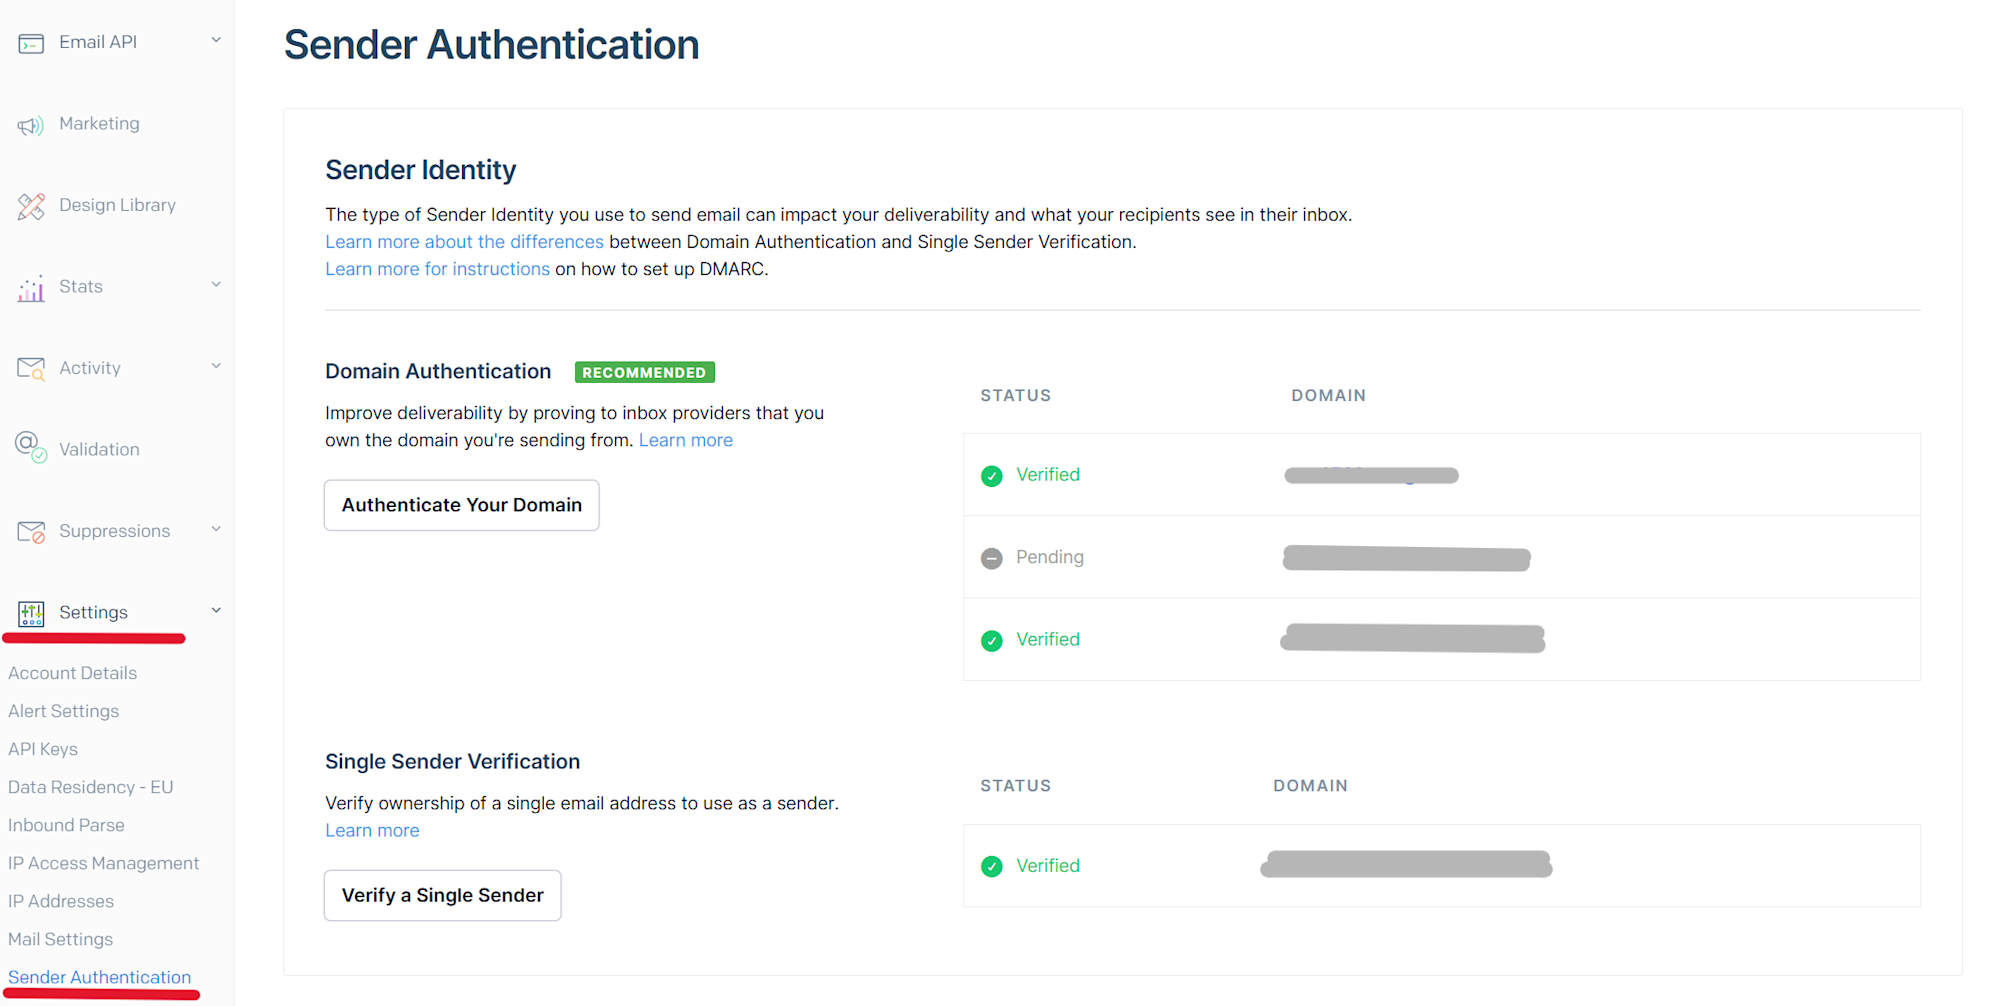Click the Marketing megaphone icon
The image size is (2000, 1006).
point(31,125)
